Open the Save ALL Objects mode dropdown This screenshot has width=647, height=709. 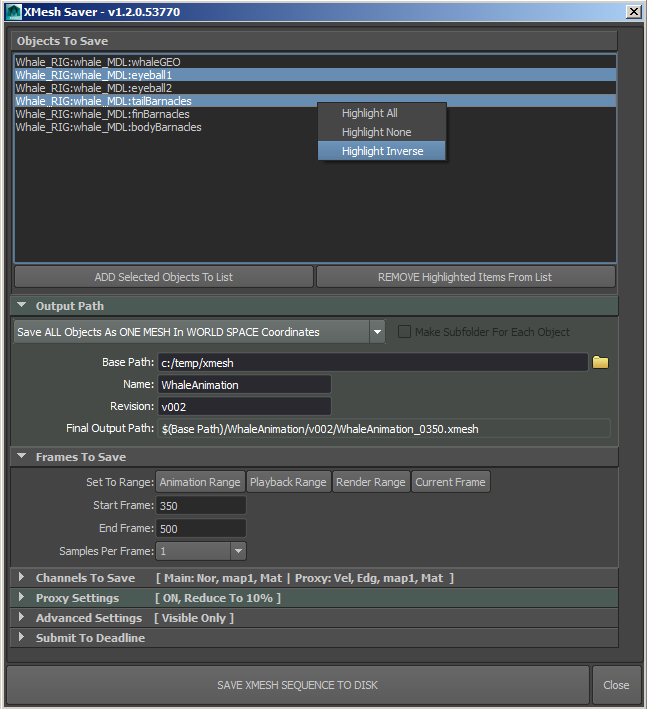[376, 332]
